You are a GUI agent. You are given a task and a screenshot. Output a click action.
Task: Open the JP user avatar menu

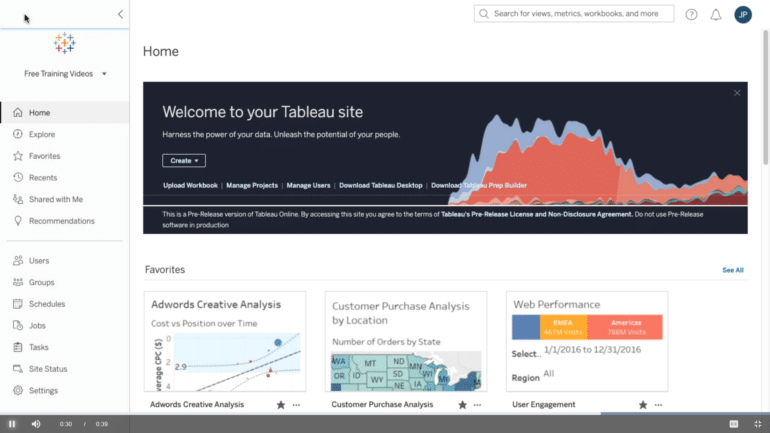743,15
